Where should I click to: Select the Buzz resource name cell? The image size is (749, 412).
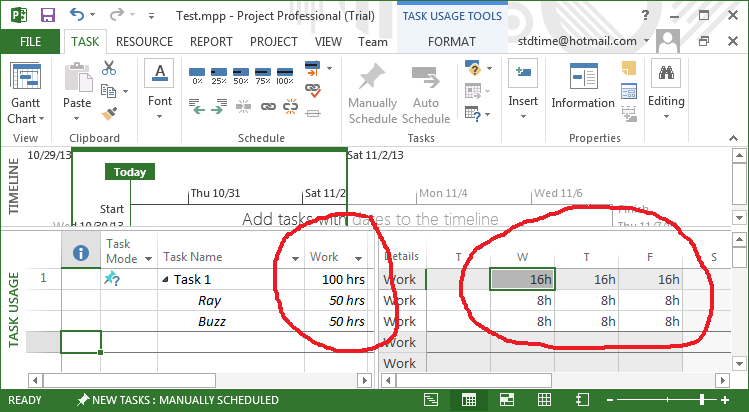pos(231,322)
